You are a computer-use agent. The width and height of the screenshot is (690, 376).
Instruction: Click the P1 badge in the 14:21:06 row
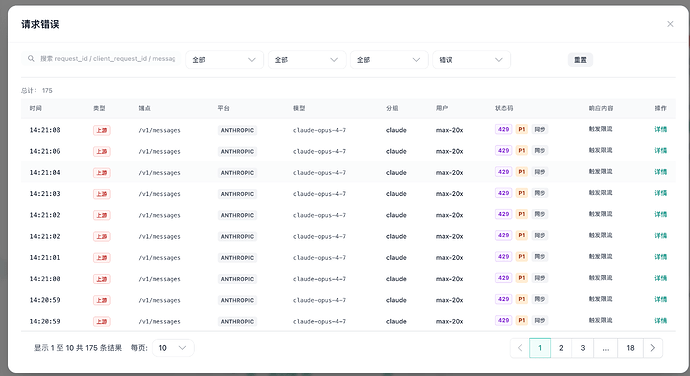521,151
